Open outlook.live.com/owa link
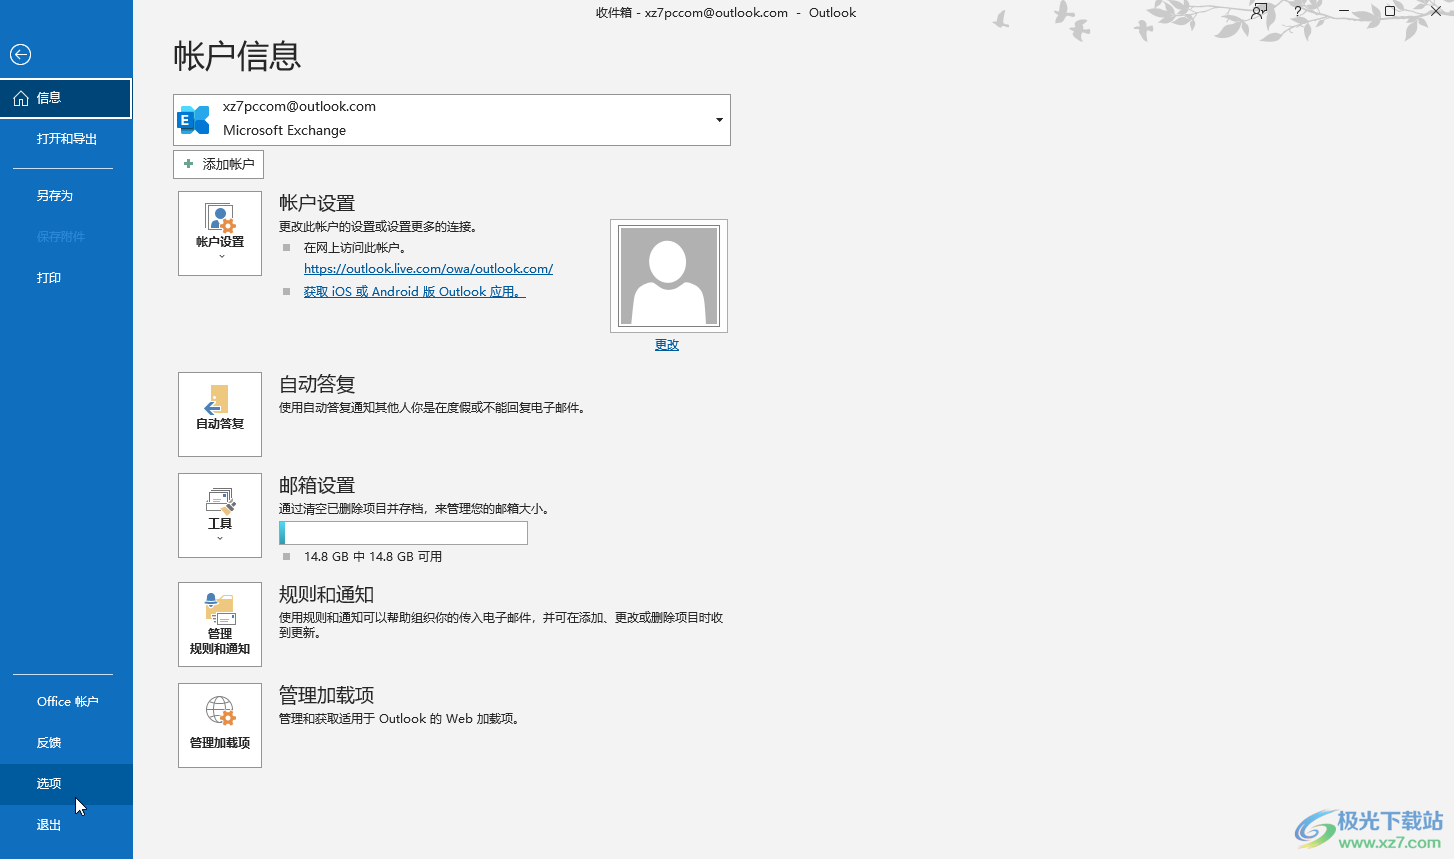Viewport: 1454px width, 859px height. pyautogui.click(x=428, y=269)
